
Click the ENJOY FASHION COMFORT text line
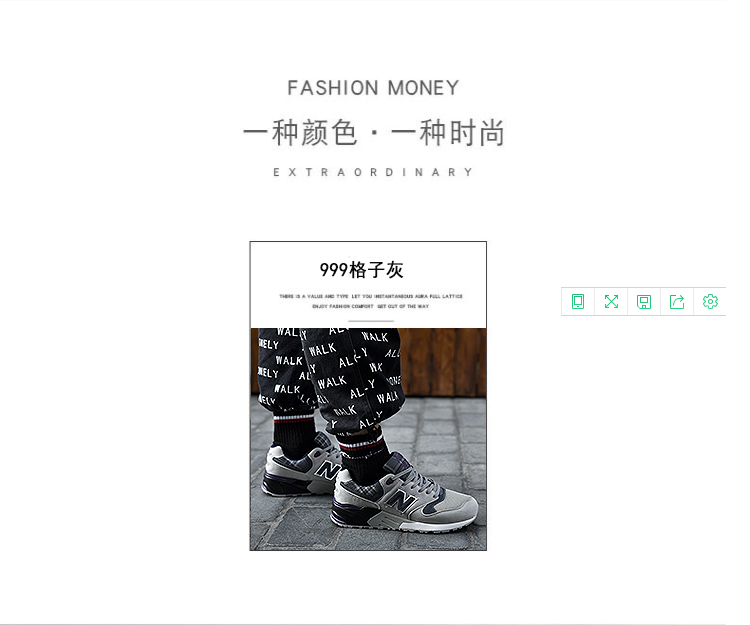click(x=371, y=307)
